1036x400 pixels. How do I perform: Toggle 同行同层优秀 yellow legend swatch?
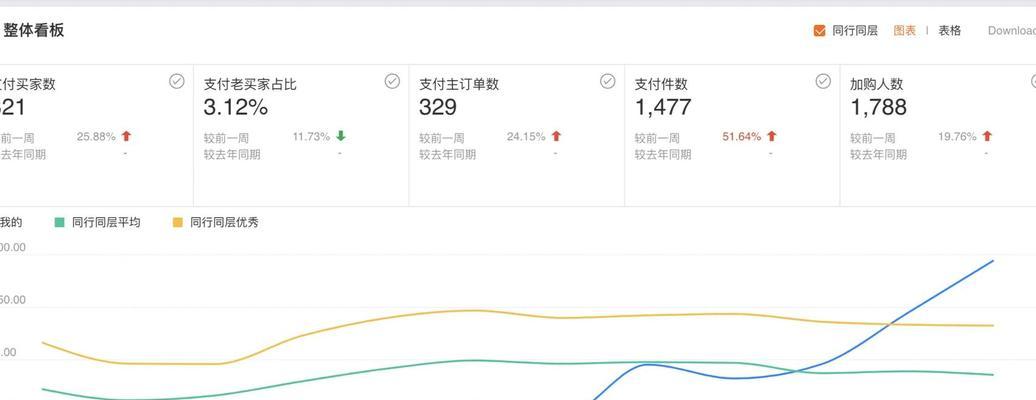pos(178,223)
